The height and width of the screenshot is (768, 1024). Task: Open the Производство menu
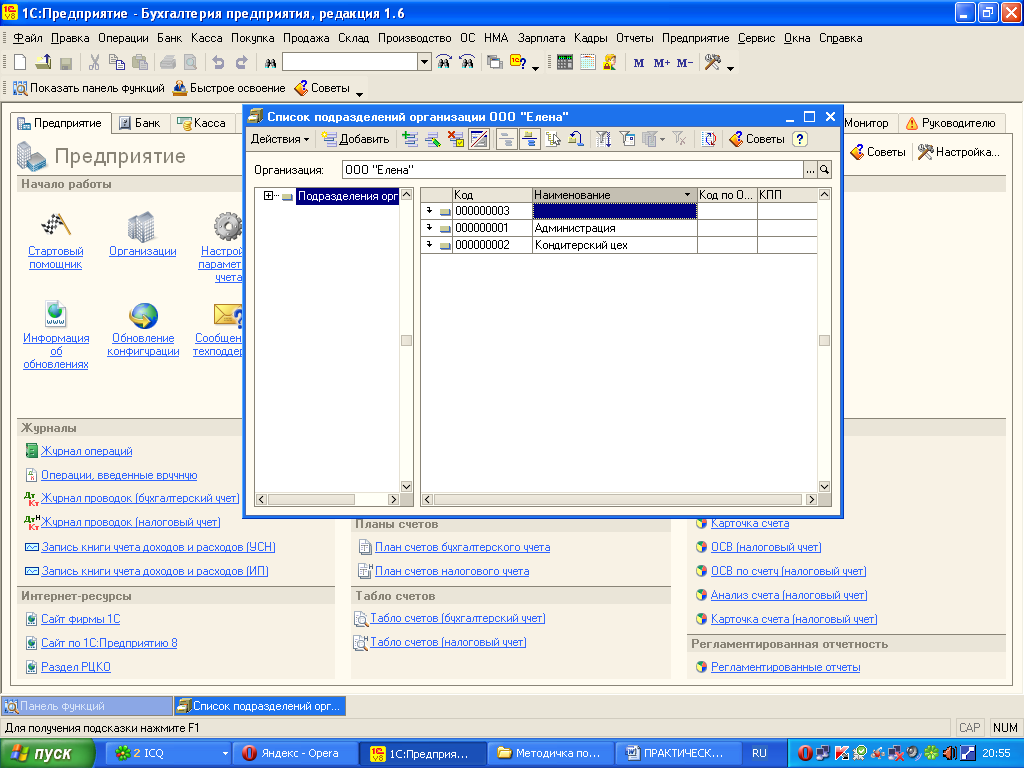[415, 38]
